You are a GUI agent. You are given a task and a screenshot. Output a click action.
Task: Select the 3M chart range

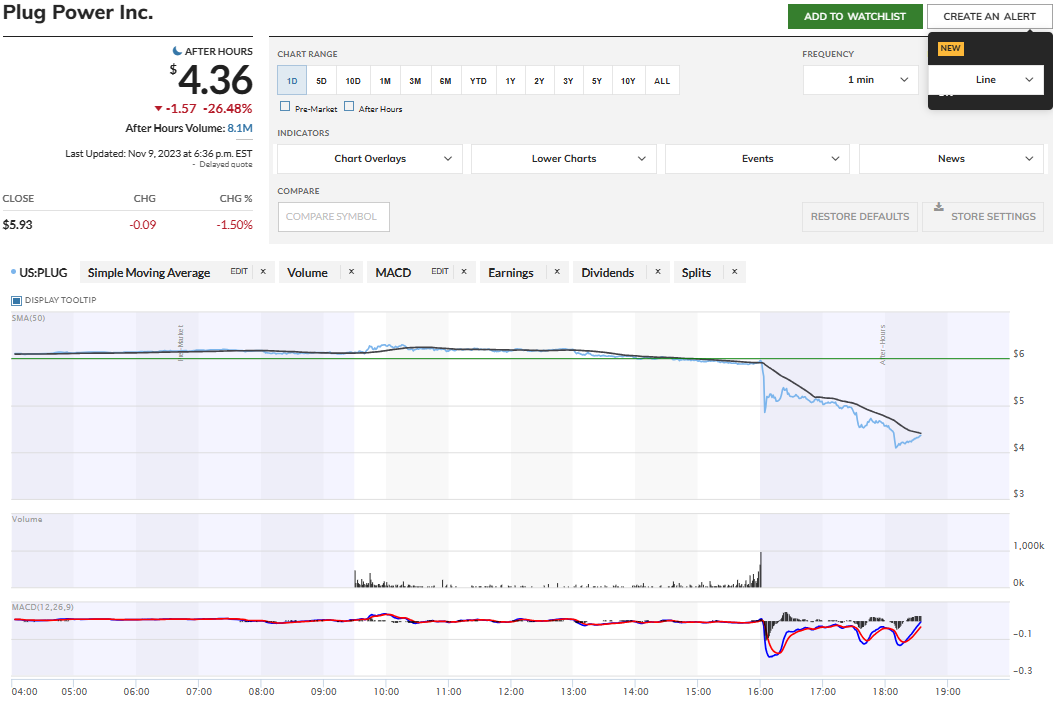point(415,81)
